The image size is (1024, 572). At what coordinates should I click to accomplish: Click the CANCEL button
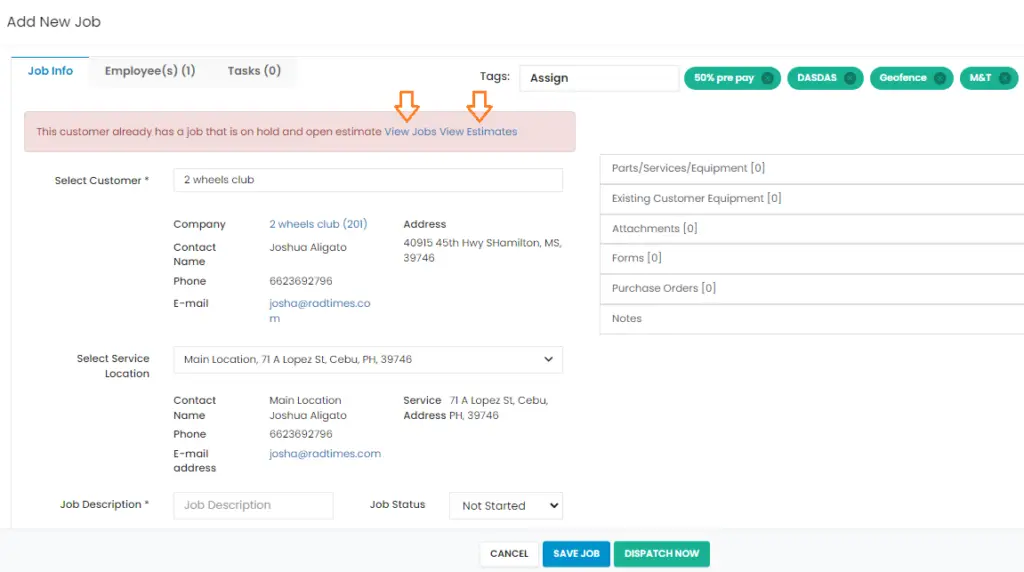click(x=509, y=554)
